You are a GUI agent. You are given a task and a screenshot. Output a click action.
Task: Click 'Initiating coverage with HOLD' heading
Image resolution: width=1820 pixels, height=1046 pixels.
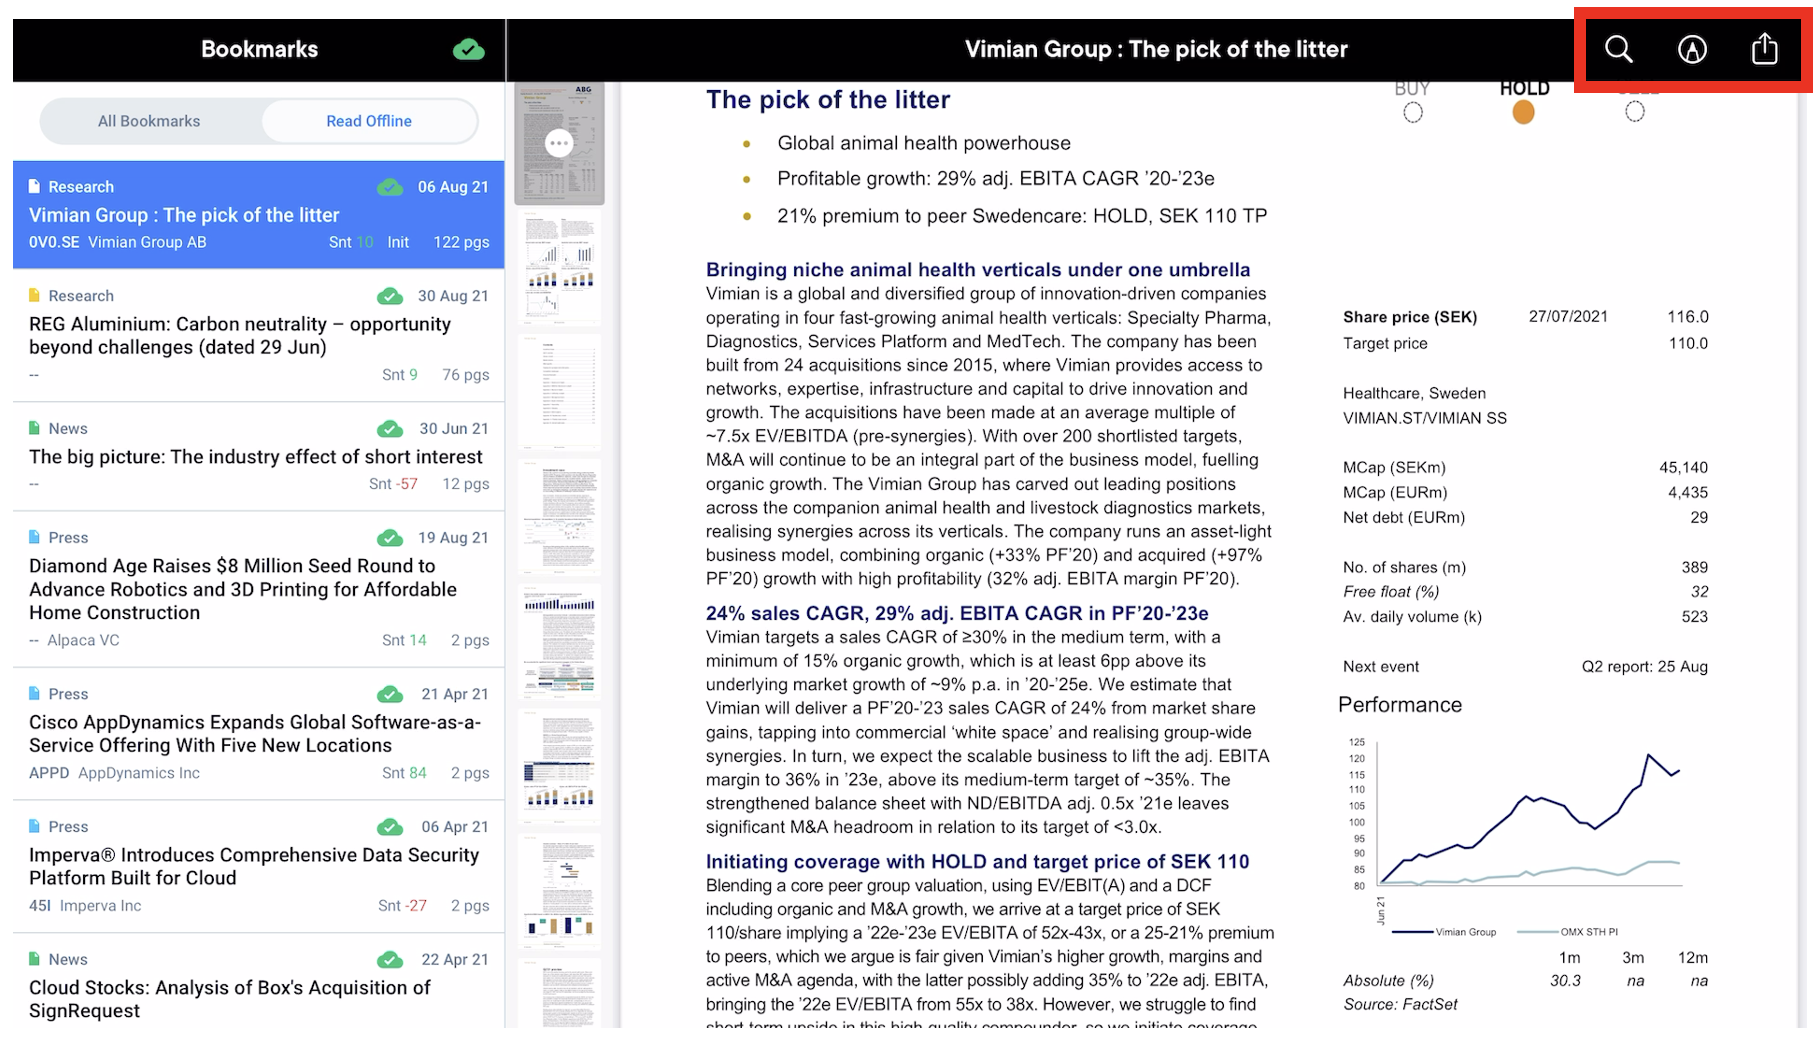tap(977, 861)
